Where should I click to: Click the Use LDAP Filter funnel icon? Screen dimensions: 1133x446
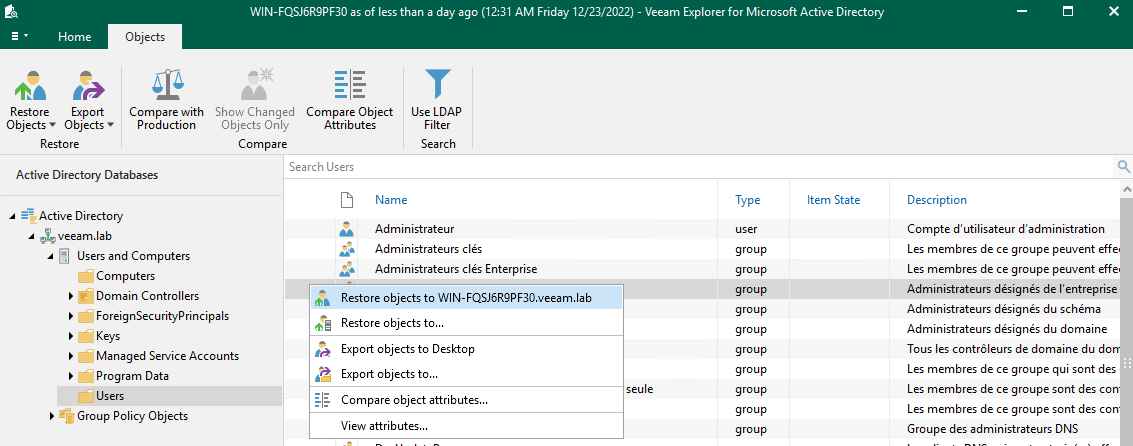[436, 85]
